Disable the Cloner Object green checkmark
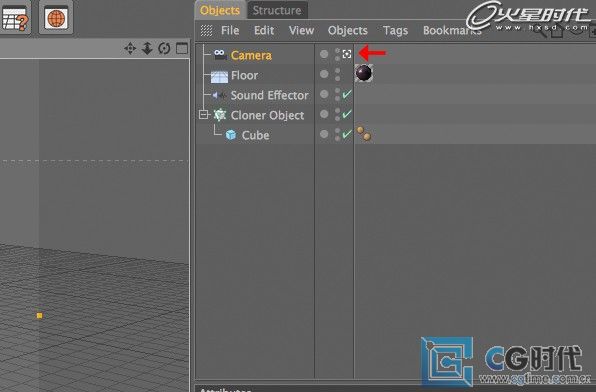Image resolution: width=596 pixels, height=392 pixels. click(347, 114)
